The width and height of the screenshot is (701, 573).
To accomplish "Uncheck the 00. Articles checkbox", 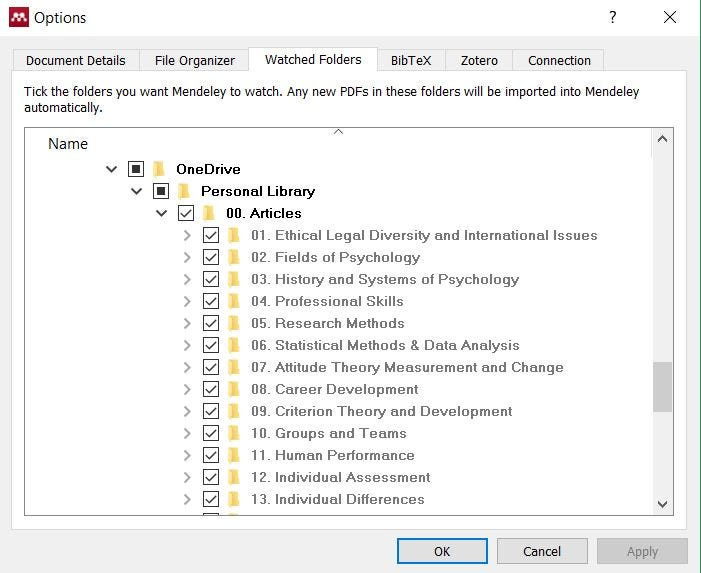I will (186, 213).
